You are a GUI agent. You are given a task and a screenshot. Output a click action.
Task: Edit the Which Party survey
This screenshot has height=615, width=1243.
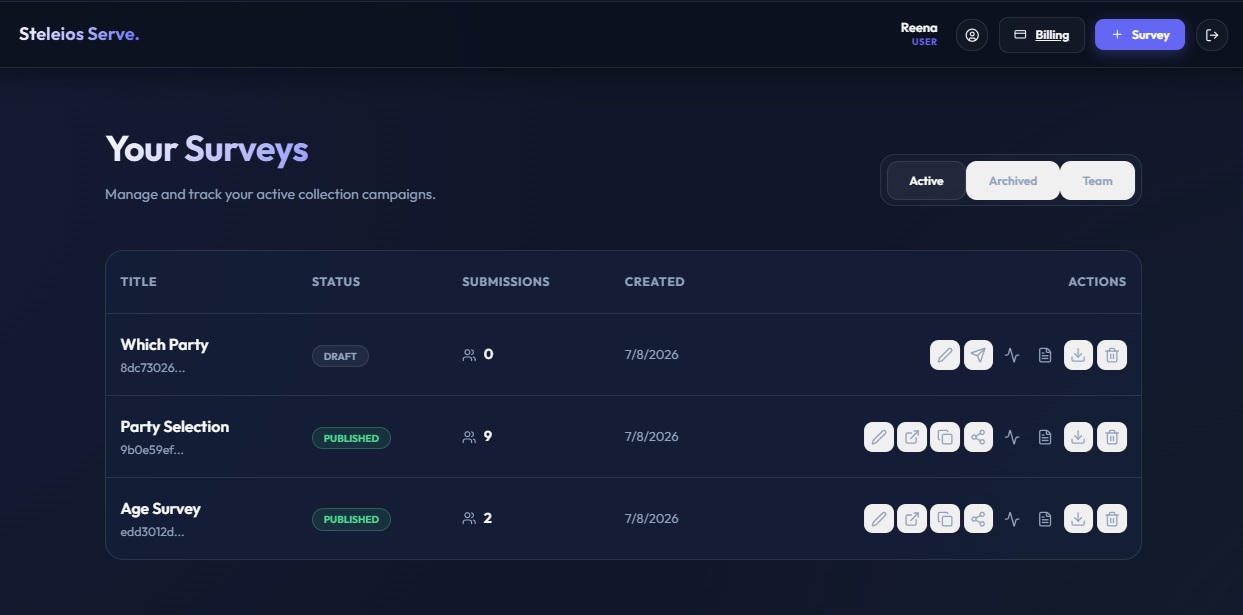tap(945, 355)
